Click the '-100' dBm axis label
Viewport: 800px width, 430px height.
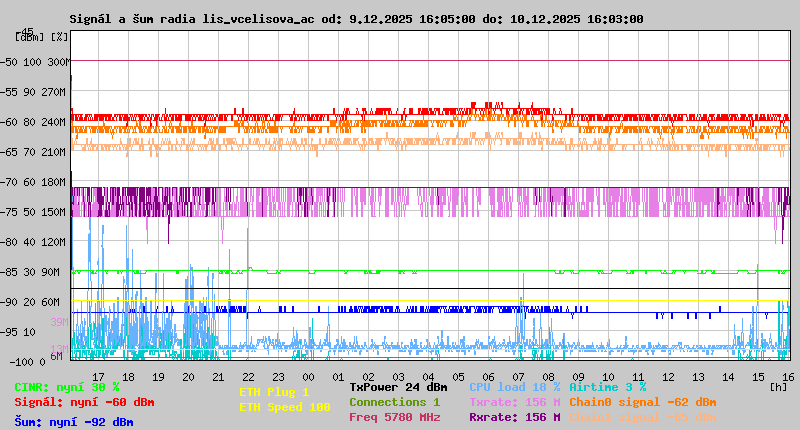[x=20, y=362]
